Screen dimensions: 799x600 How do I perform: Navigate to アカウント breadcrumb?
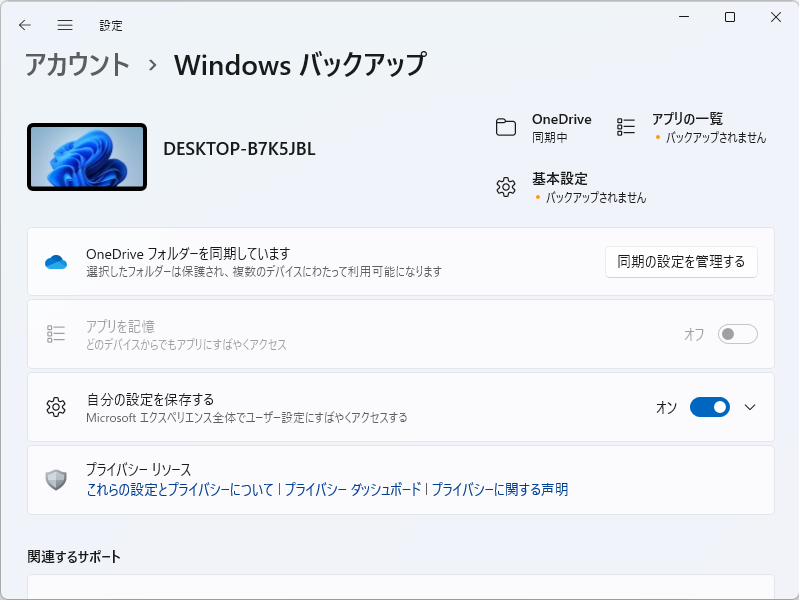coord(77,65)
